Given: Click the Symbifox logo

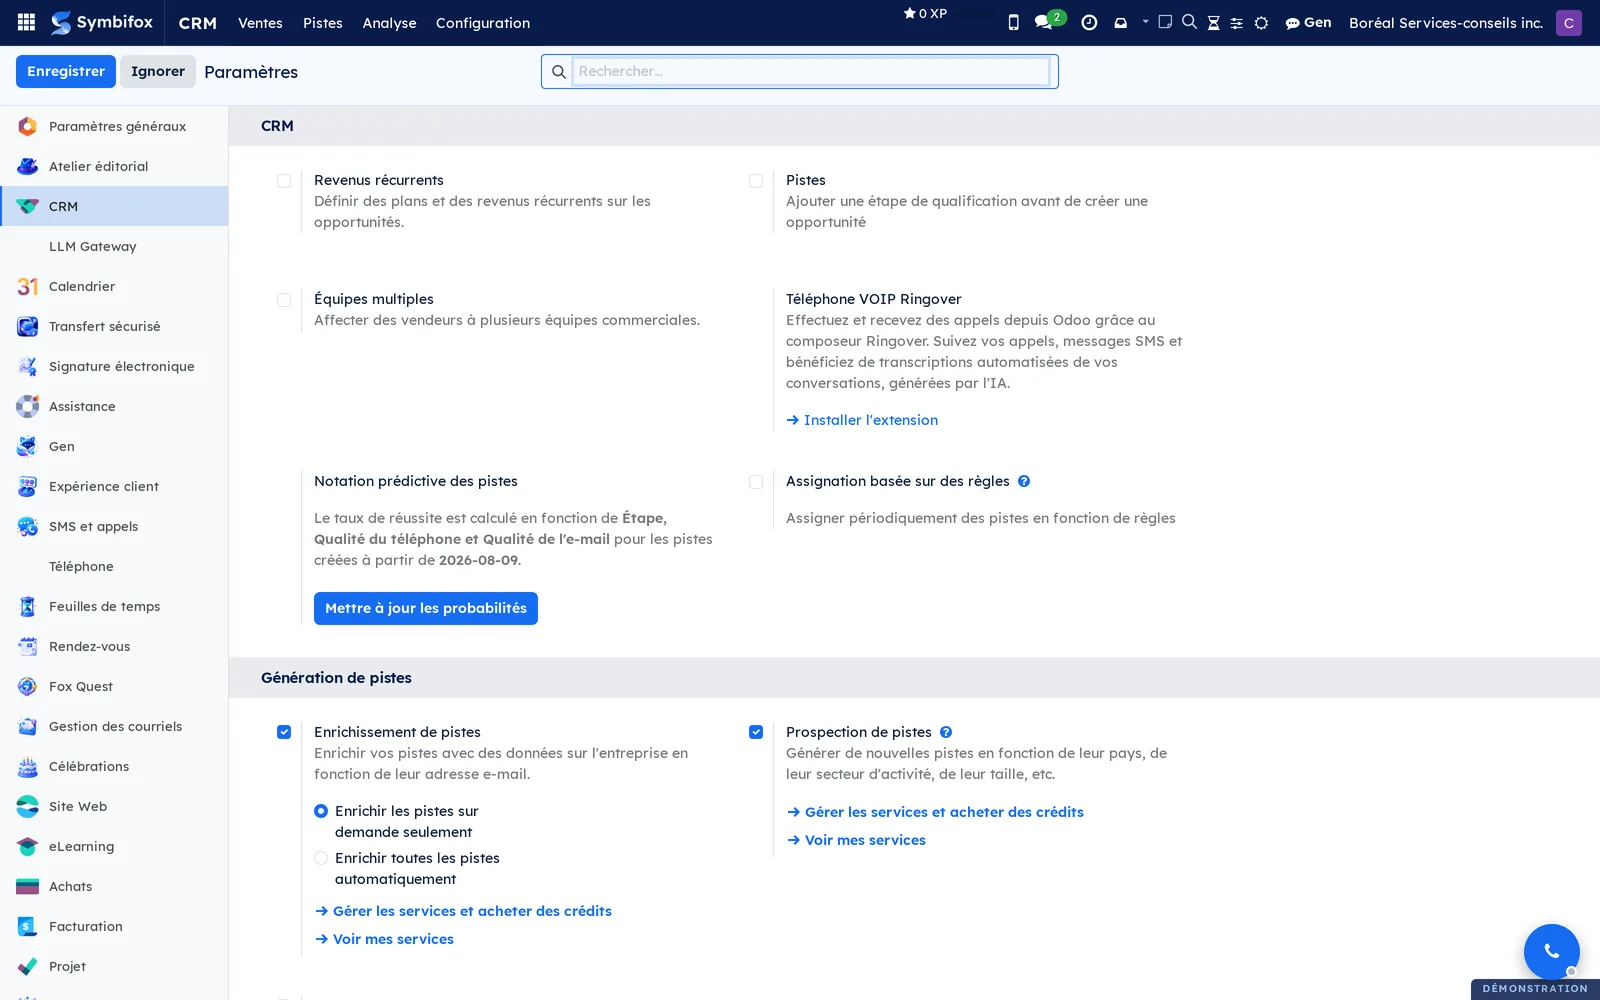Looking at the screenshot, I should [x=102, y=22].
